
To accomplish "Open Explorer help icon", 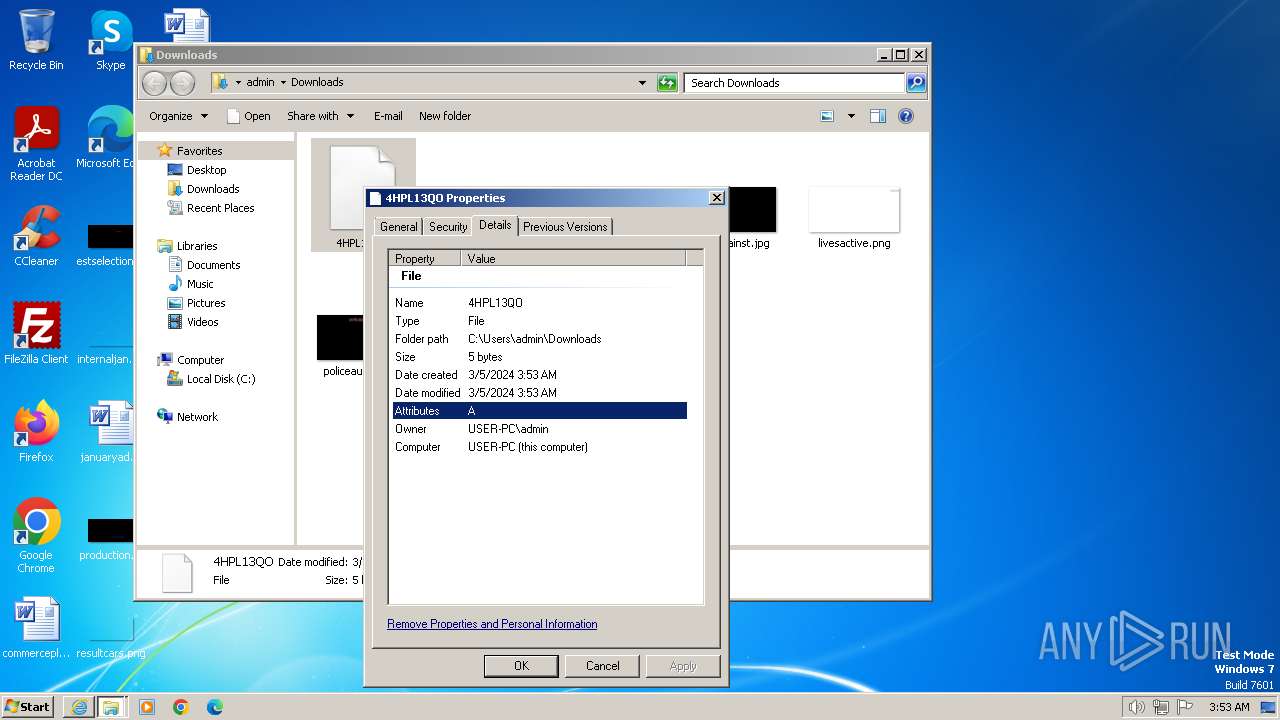I will tap(906, 116).
